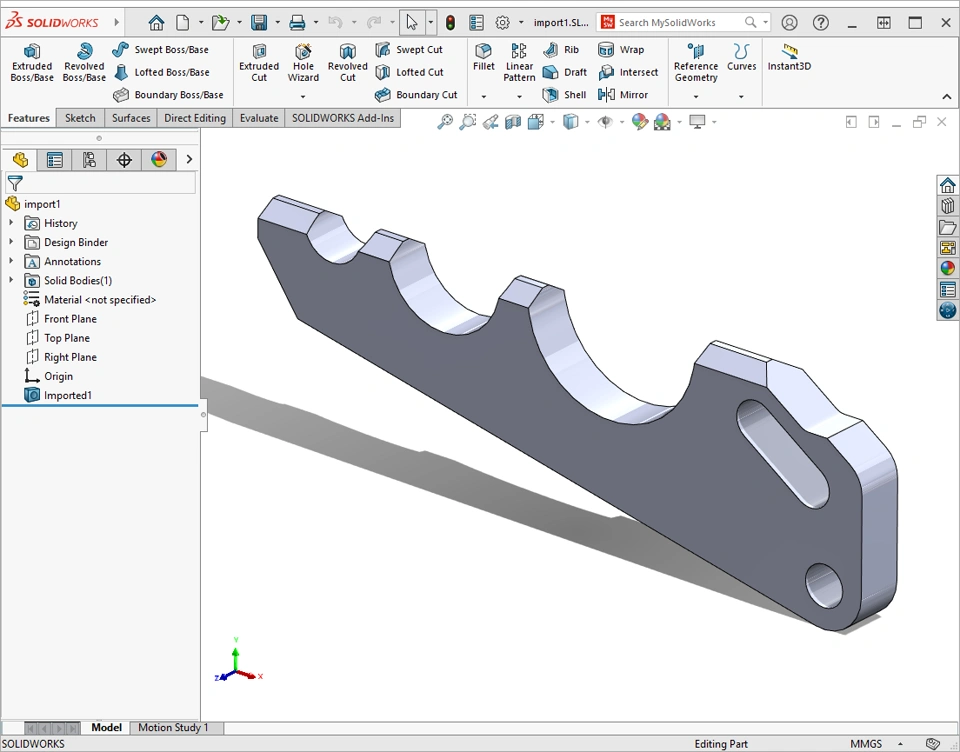This screenshot has width=960, height=752.
Task: Open the Hole Wizard tool
Action: [x=303, y=62]
